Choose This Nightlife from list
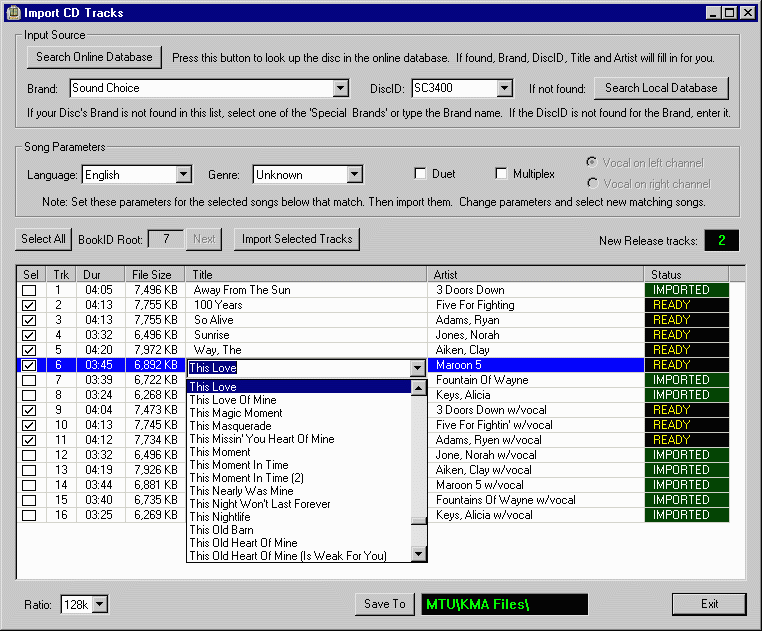Screen dimensions: 762x631 click(x=299, y=517)
